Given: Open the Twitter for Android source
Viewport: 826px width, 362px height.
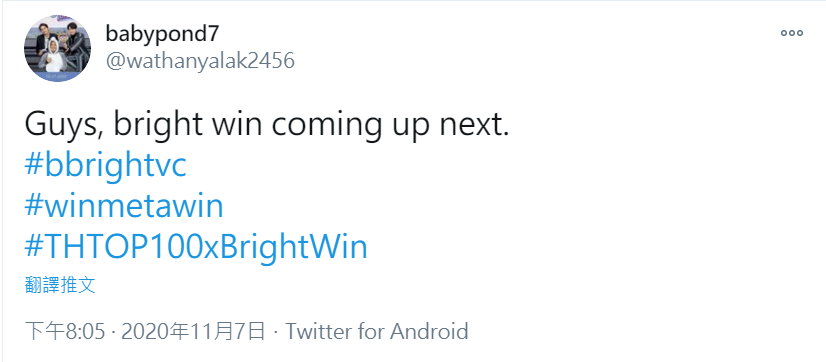Looking at the screenshot, I should [377, 332].
